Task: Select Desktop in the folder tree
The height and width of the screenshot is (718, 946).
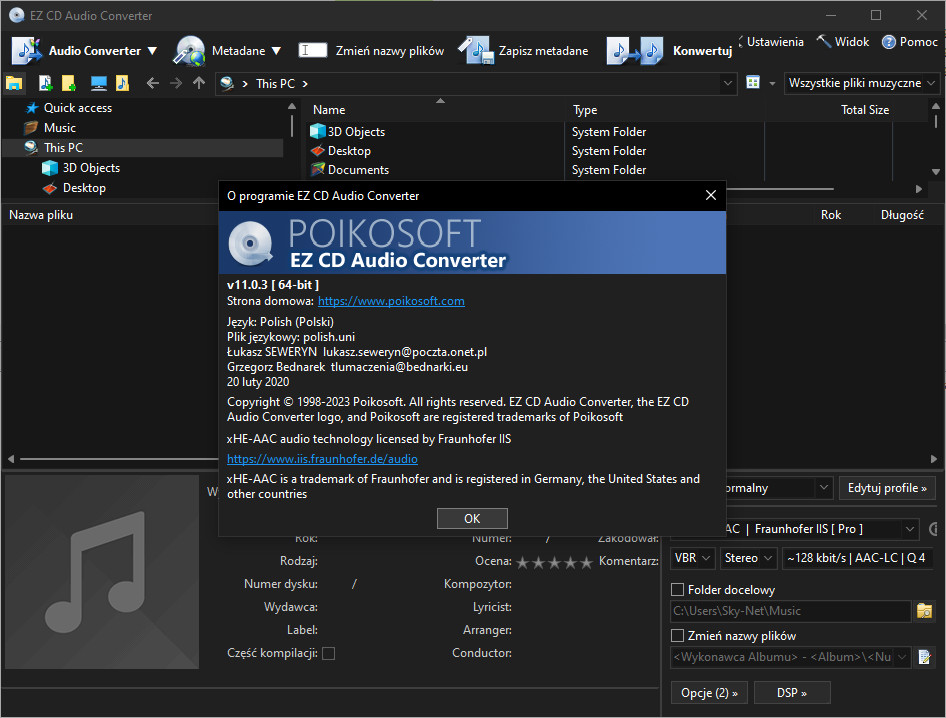Action: pyautogui.click(x=84, y=188)
